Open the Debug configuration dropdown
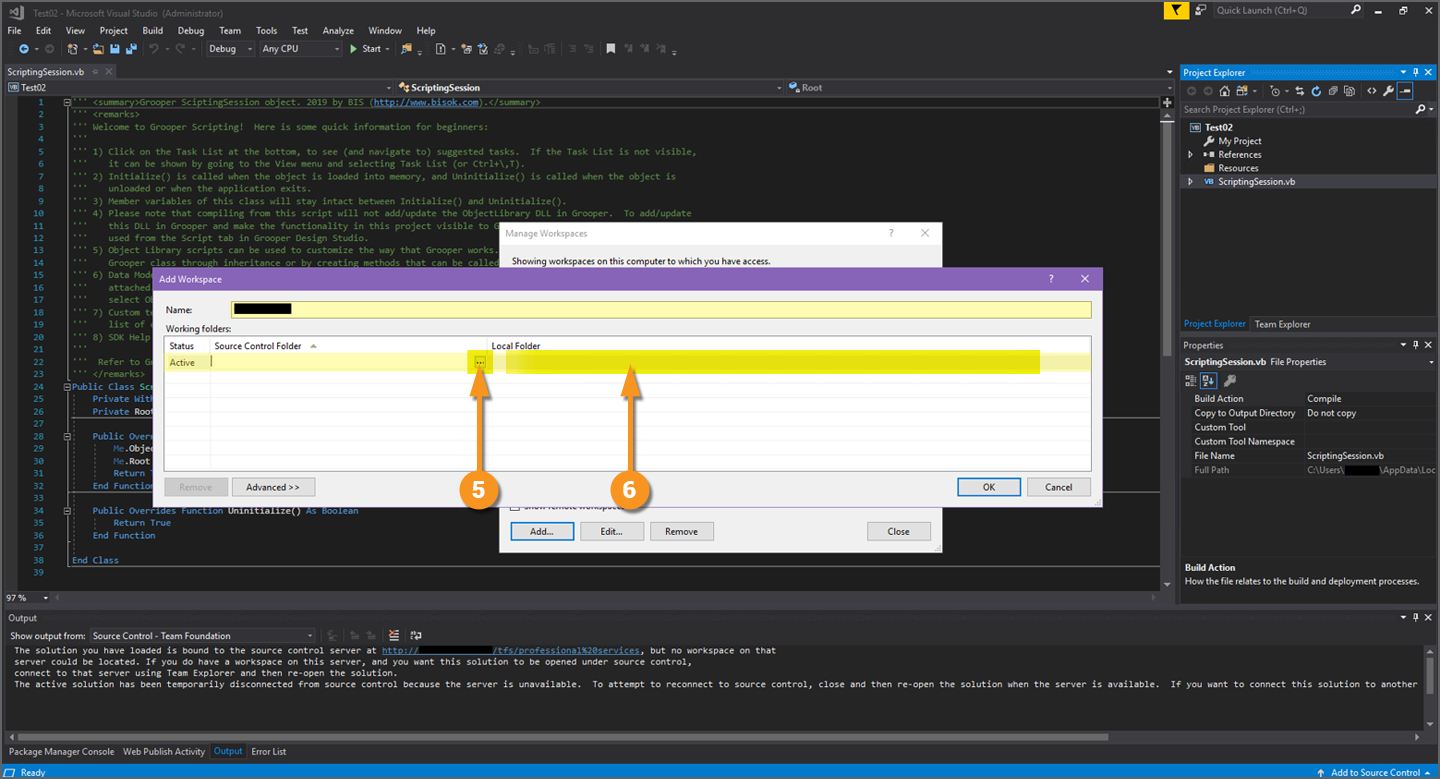Viewport: 1440px width, 779px height. coord(230,49)
